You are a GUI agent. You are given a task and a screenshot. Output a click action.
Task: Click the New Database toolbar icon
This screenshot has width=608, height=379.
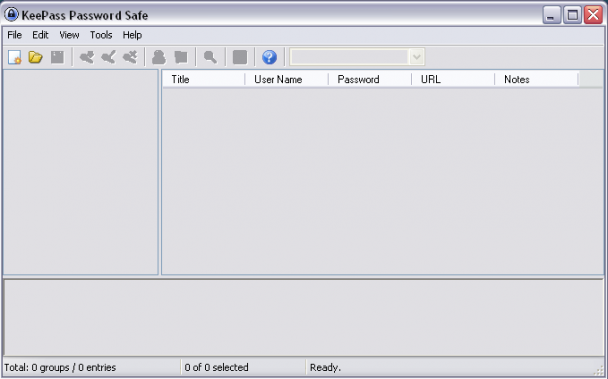coord(15,57)
